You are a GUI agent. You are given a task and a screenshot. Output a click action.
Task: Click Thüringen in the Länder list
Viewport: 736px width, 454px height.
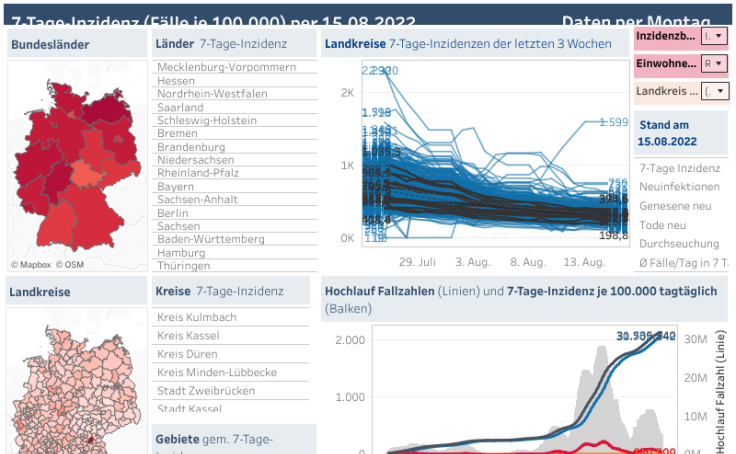coord(184,266)
